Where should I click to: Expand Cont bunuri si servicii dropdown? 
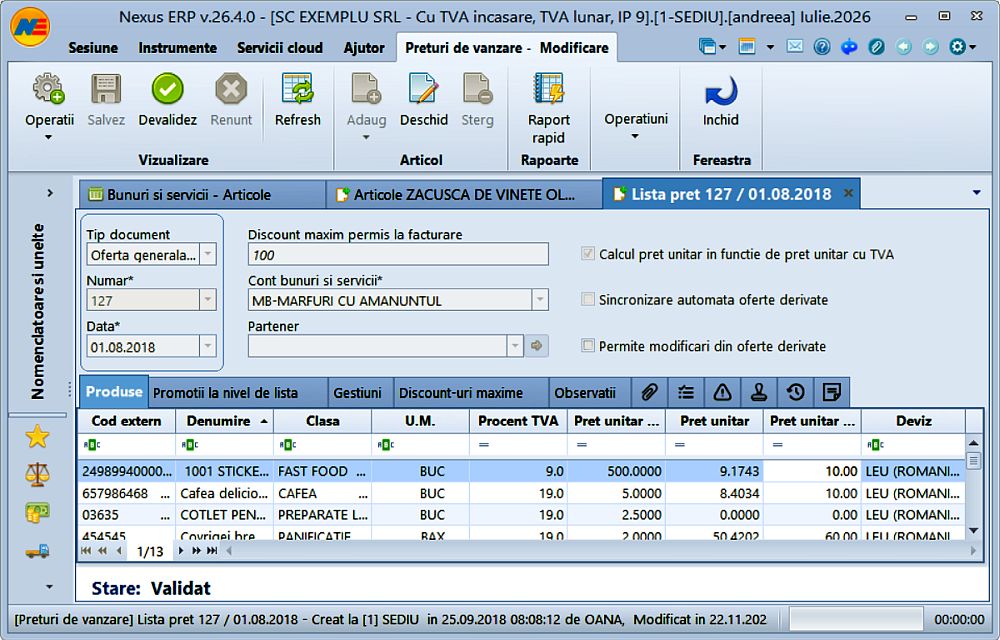pos(540,300)
